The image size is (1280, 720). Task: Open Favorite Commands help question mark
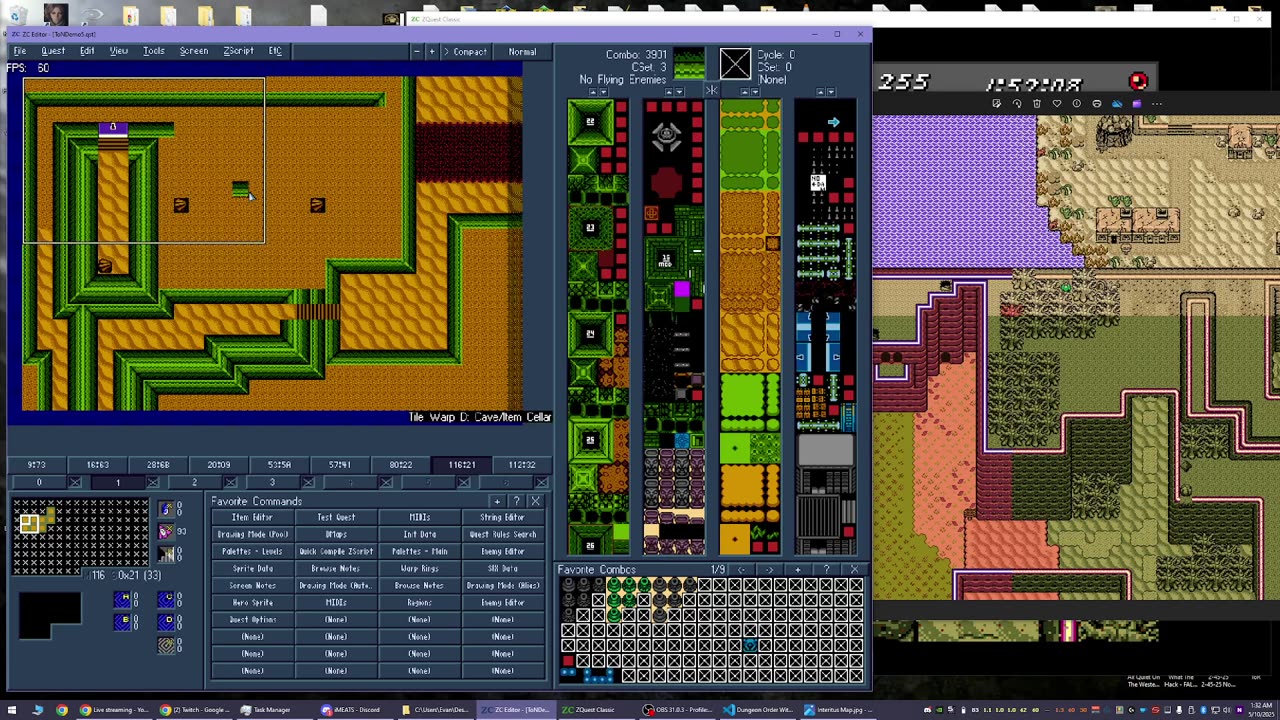pyautogui.click(x=516, y=501)
